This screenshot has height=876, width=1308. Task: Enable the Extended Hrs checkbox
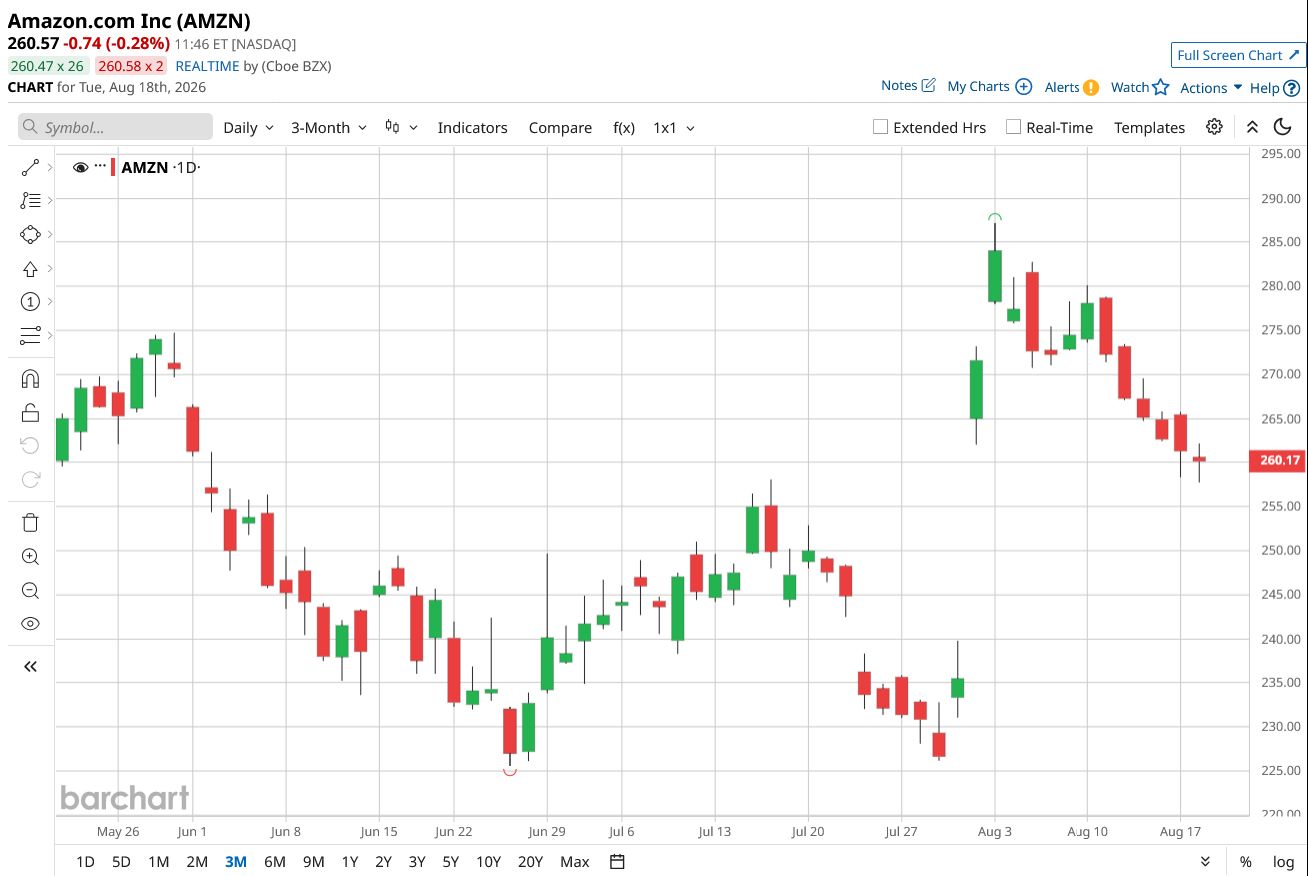pos(880,127)
